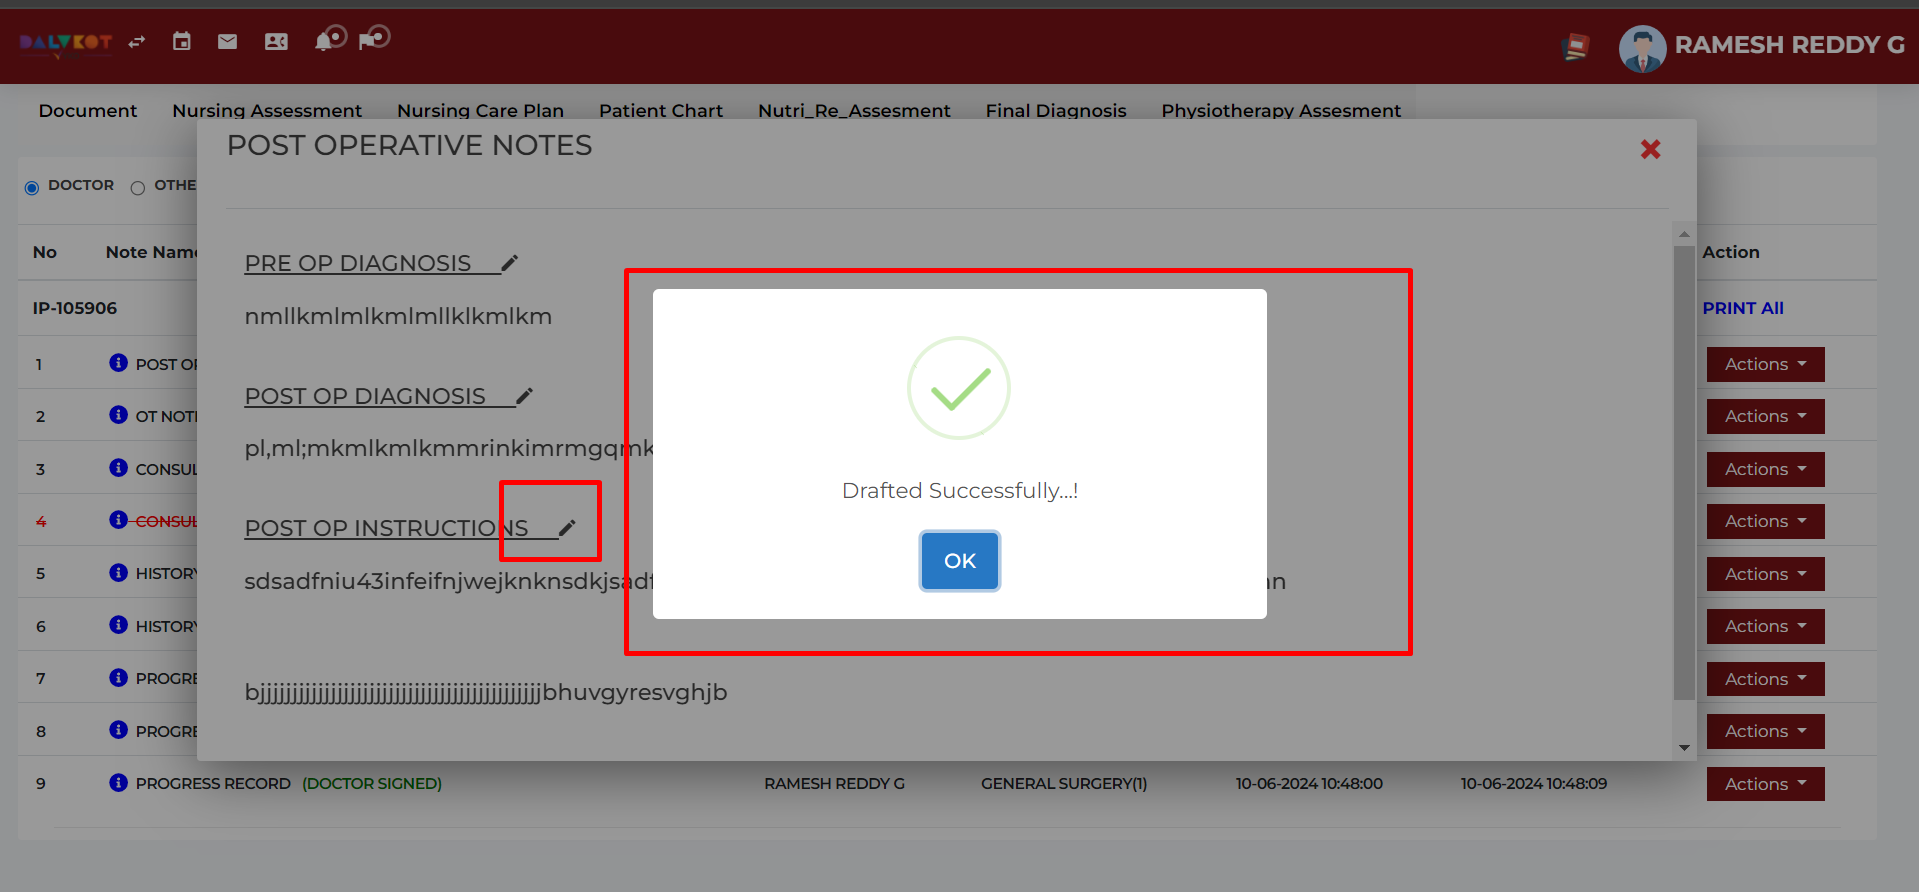Open the mail envelope icon
The image size is (1919, 892).
228,41
